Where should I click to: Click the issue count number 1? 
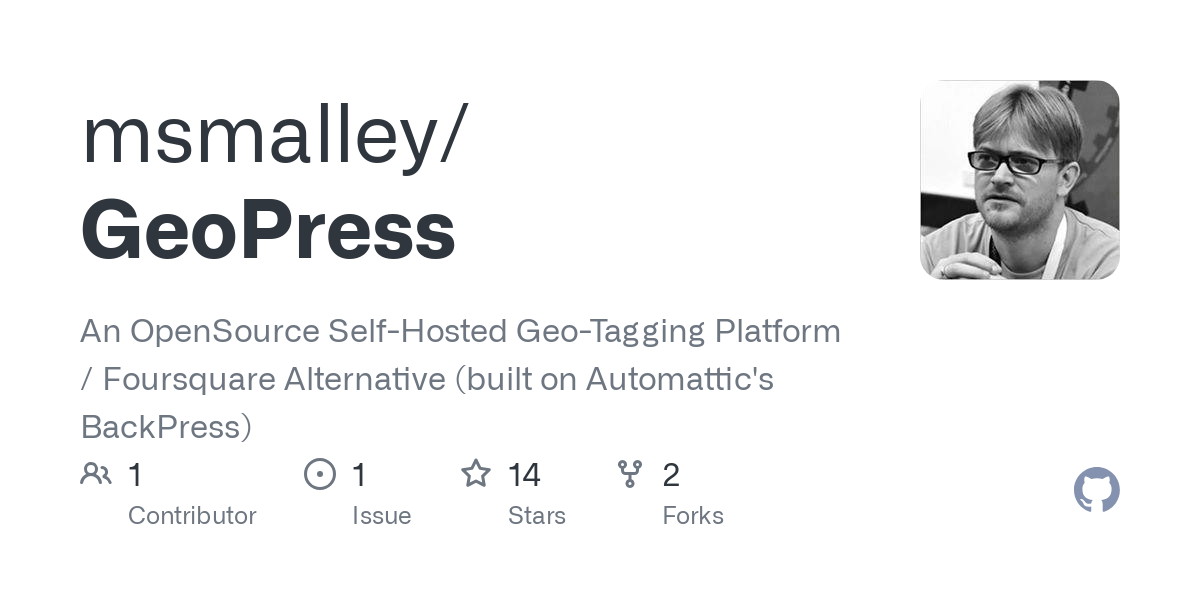coord(359,475)
